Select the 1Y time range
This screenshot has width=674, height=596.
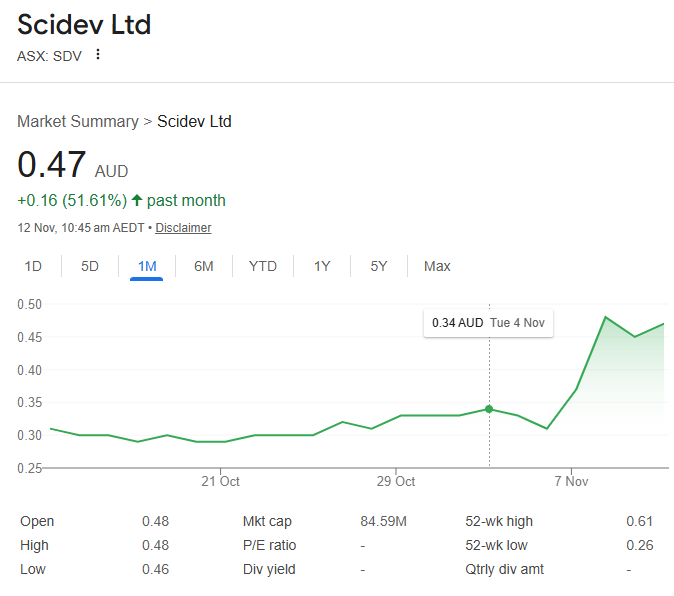(322, 266)
